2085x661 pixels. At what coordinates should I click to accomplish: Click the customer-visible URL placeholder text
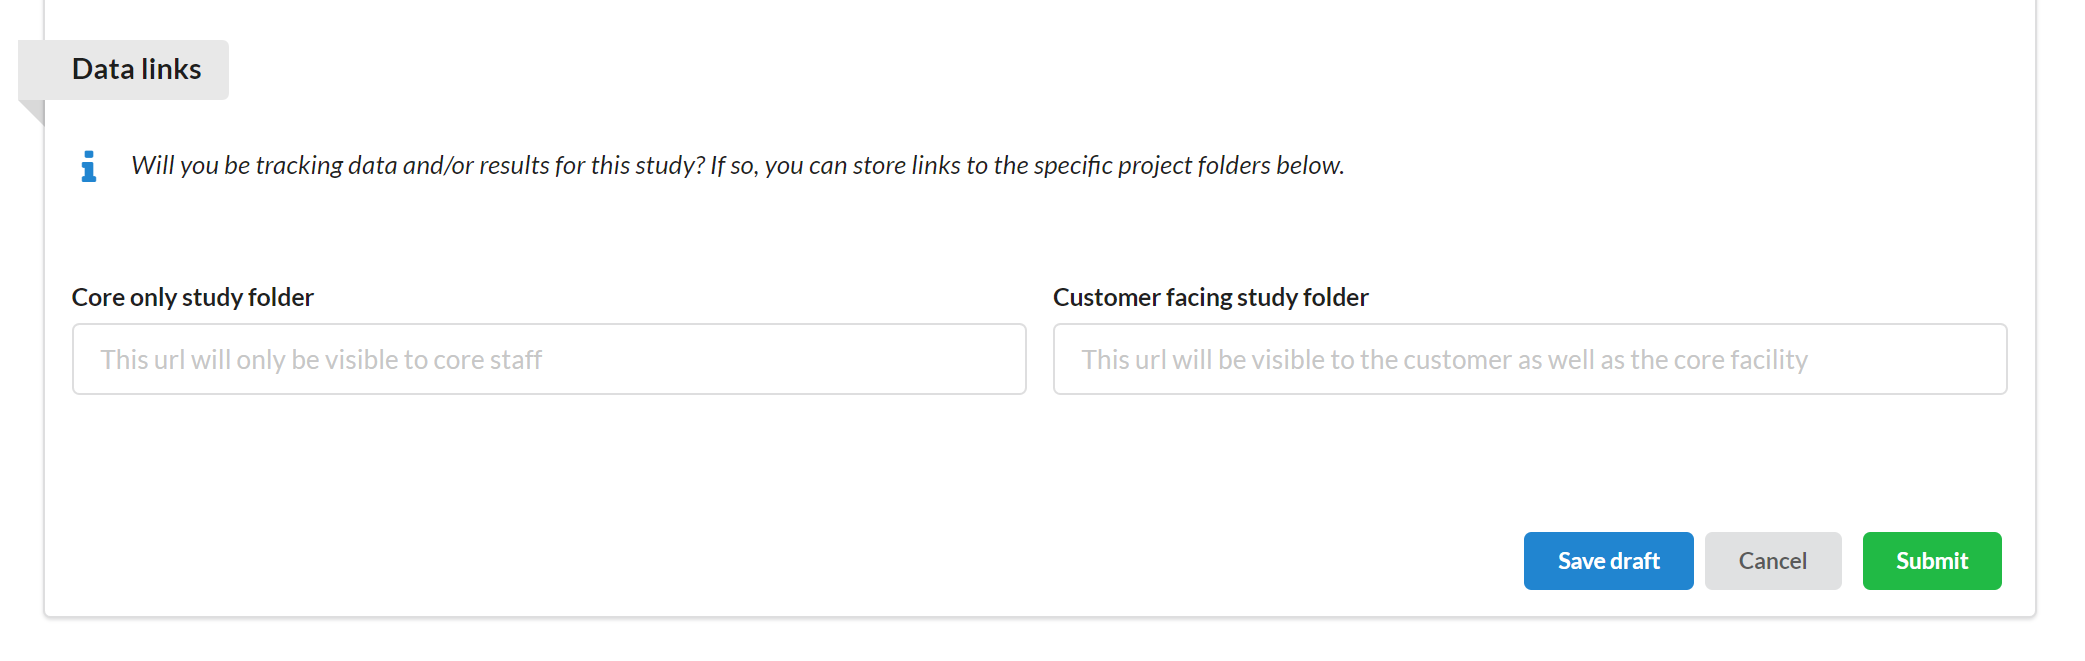1444,360
